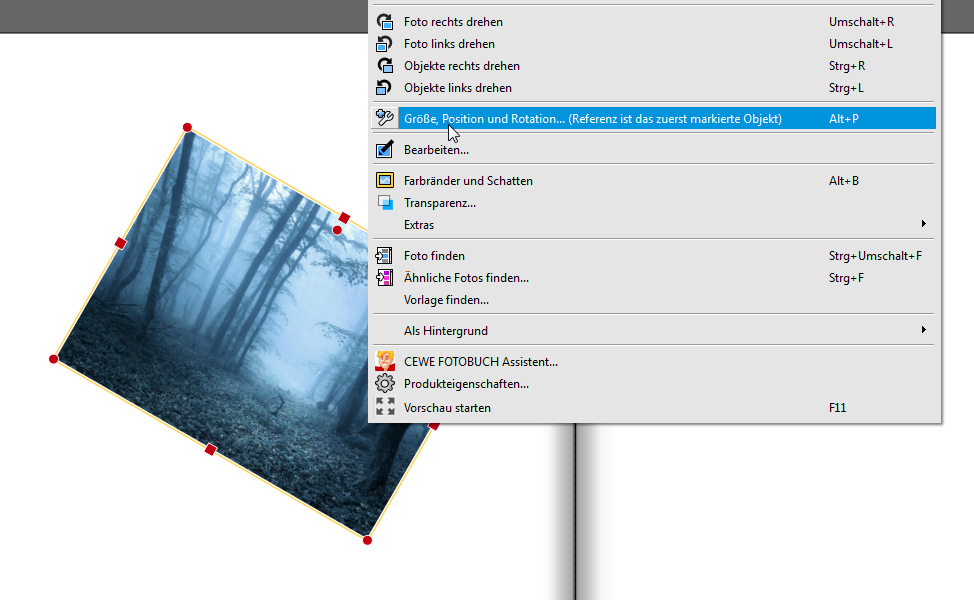Image resolution: width=974 pixels, height=600 pixels.
Task: Open Größe, Position und Rotation dialog
Action: tap(654, 118)
